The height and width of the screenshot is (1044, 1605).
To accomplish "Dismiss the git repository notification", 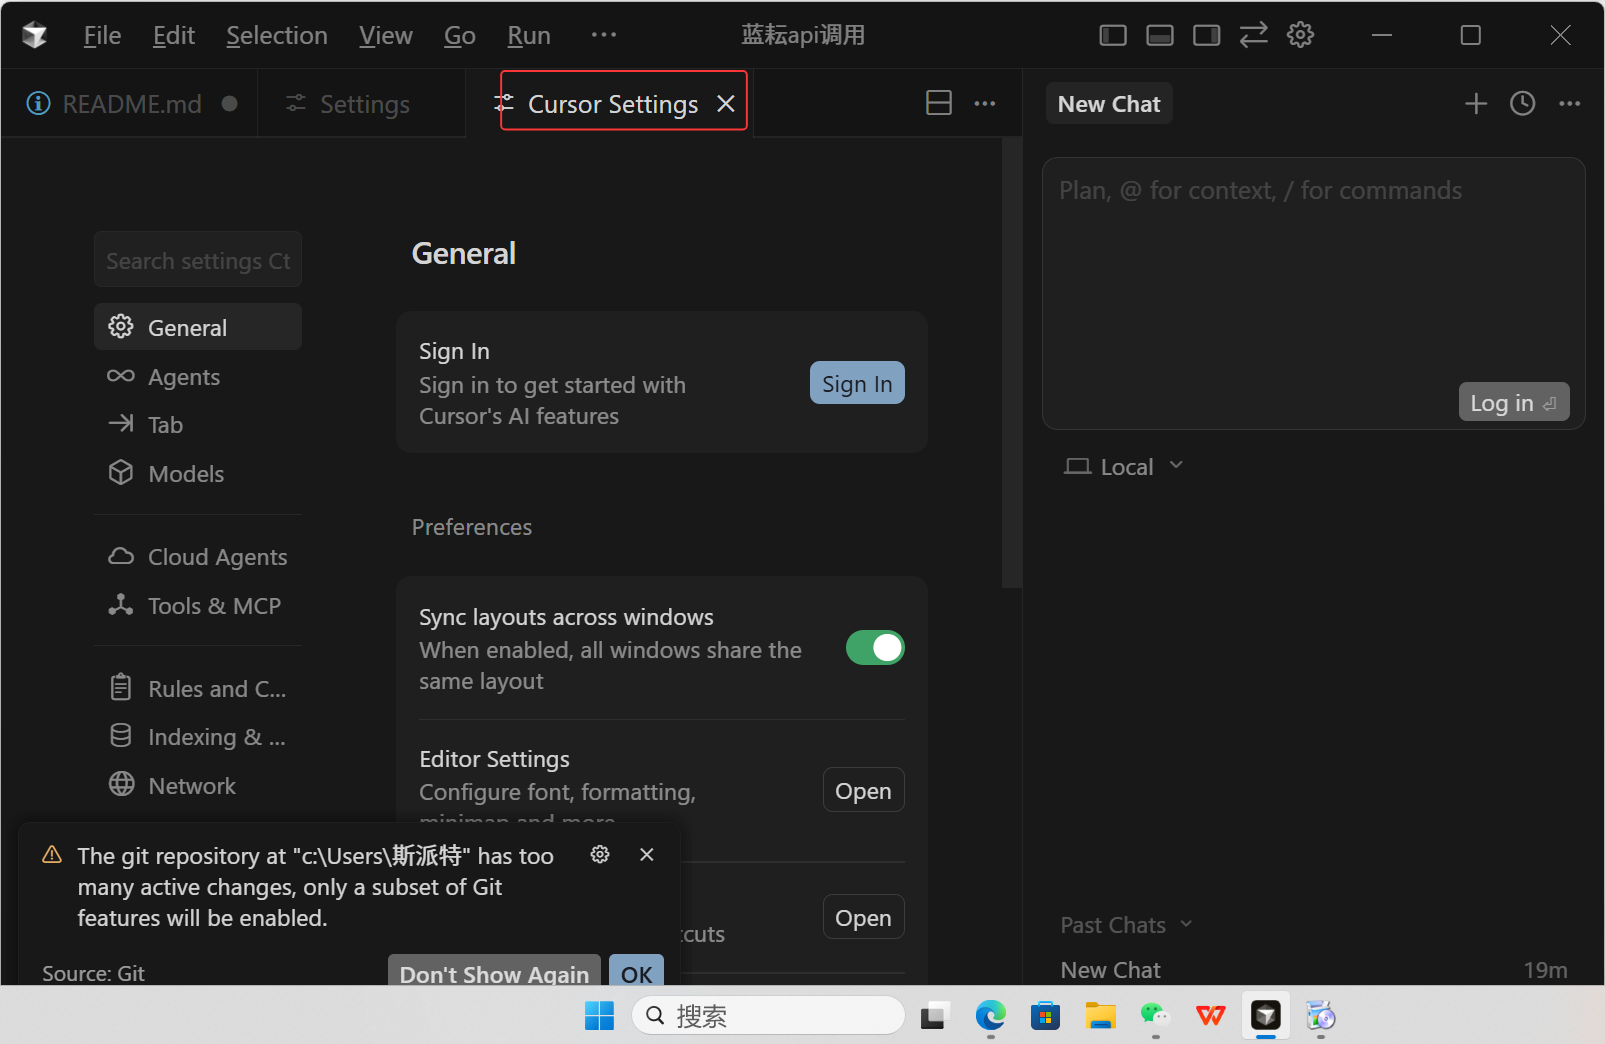I will (x=647, y=854).
